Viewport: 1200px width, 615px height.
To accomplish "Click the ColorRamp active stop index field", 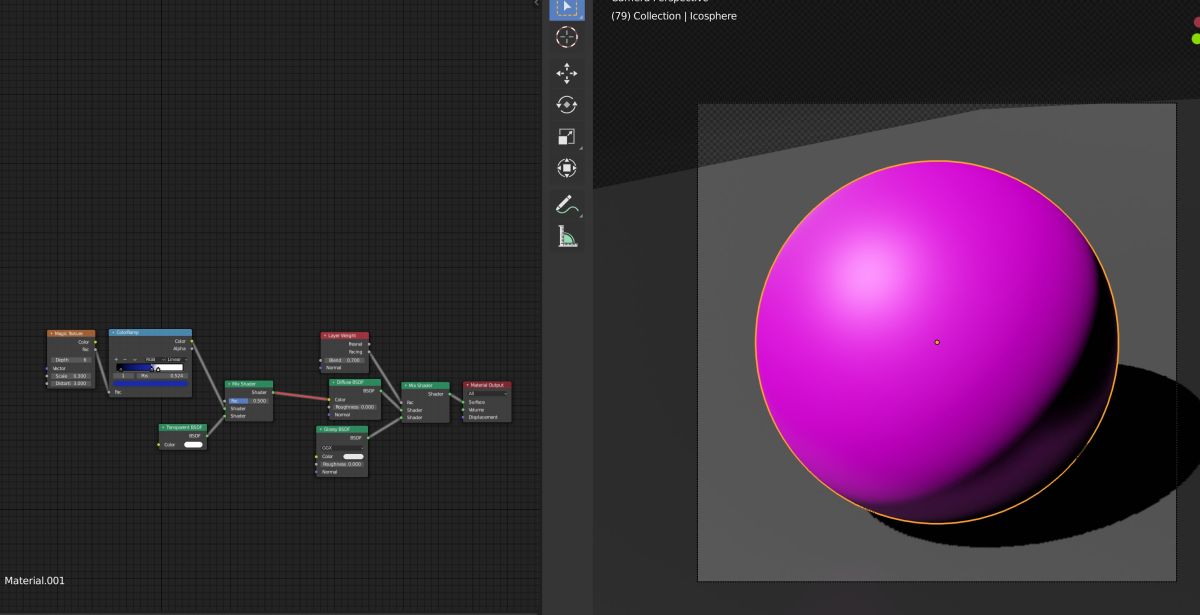I will tap(123, 376).
